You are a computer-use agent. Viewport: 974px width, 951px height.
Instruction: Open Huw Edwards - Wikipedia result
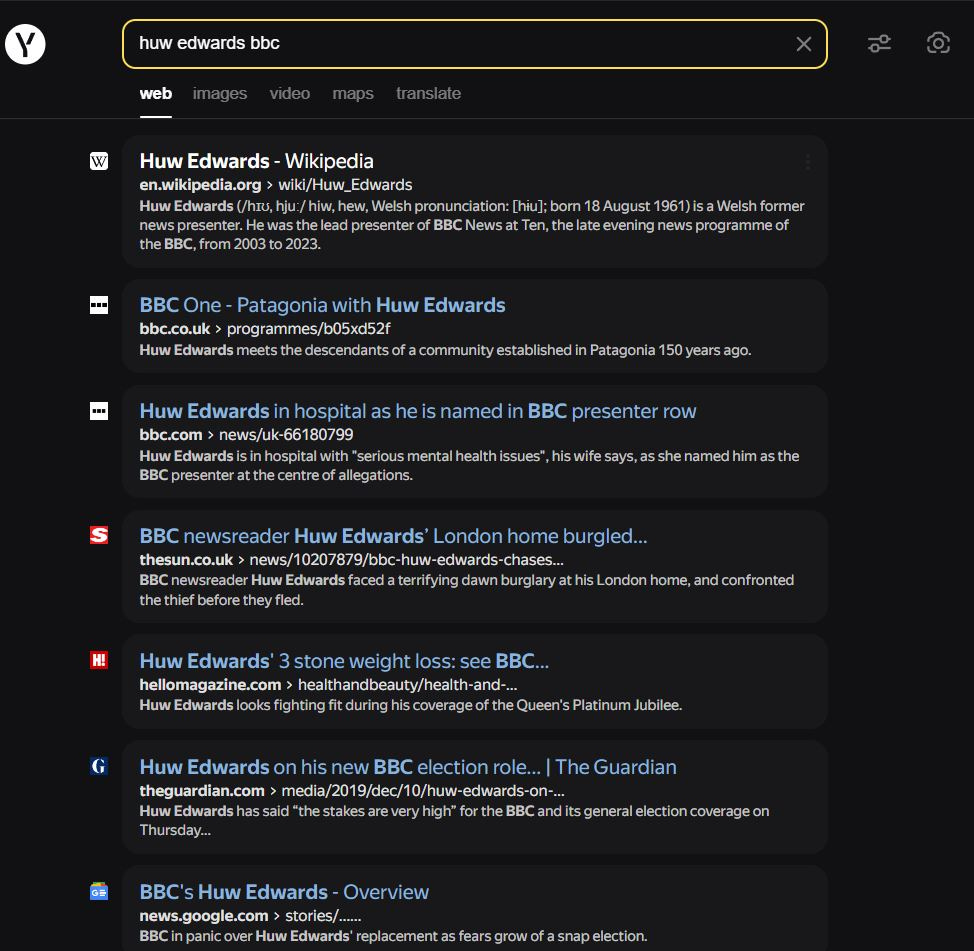(x=257, y=162)
